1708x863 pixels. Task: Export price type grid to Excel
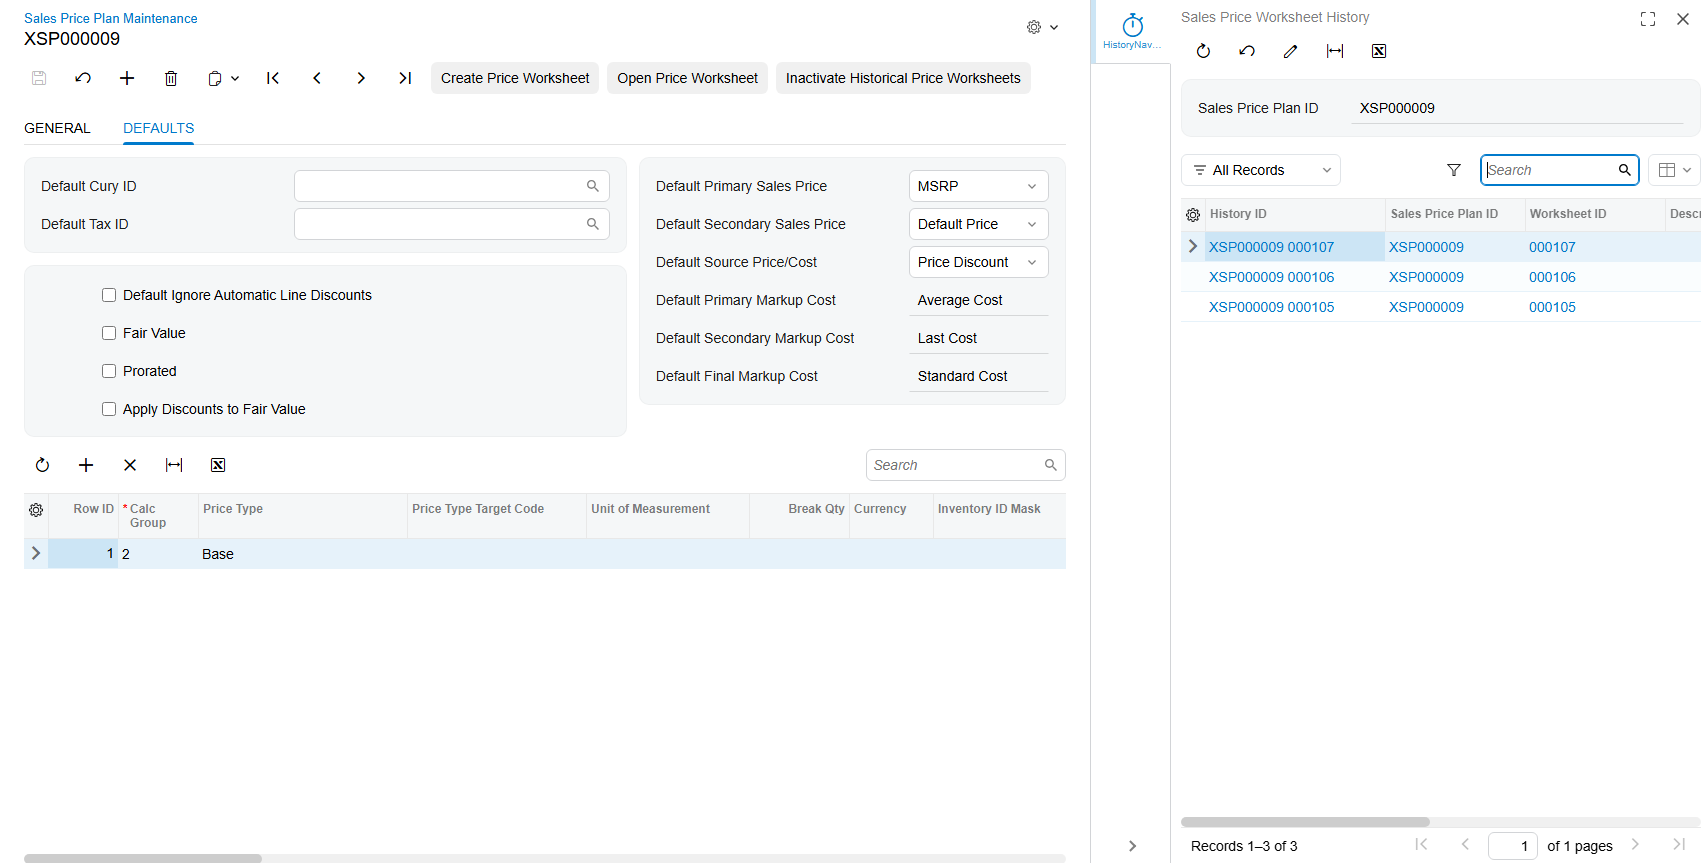[218, 465]
